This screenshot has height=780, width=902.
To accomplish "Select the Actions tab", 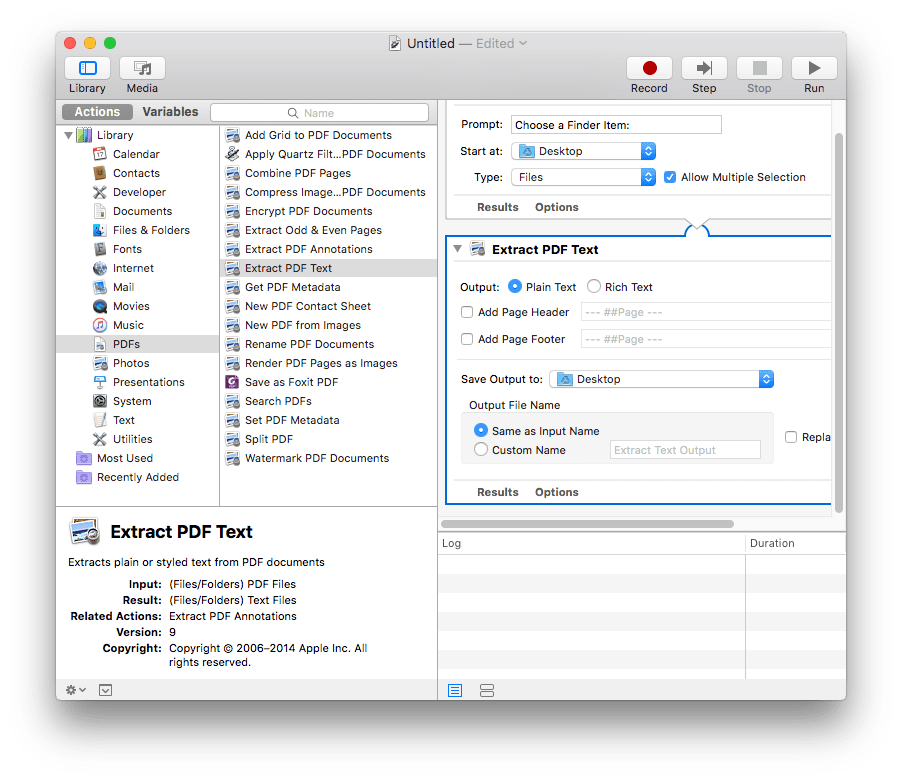I will [96, 111].
